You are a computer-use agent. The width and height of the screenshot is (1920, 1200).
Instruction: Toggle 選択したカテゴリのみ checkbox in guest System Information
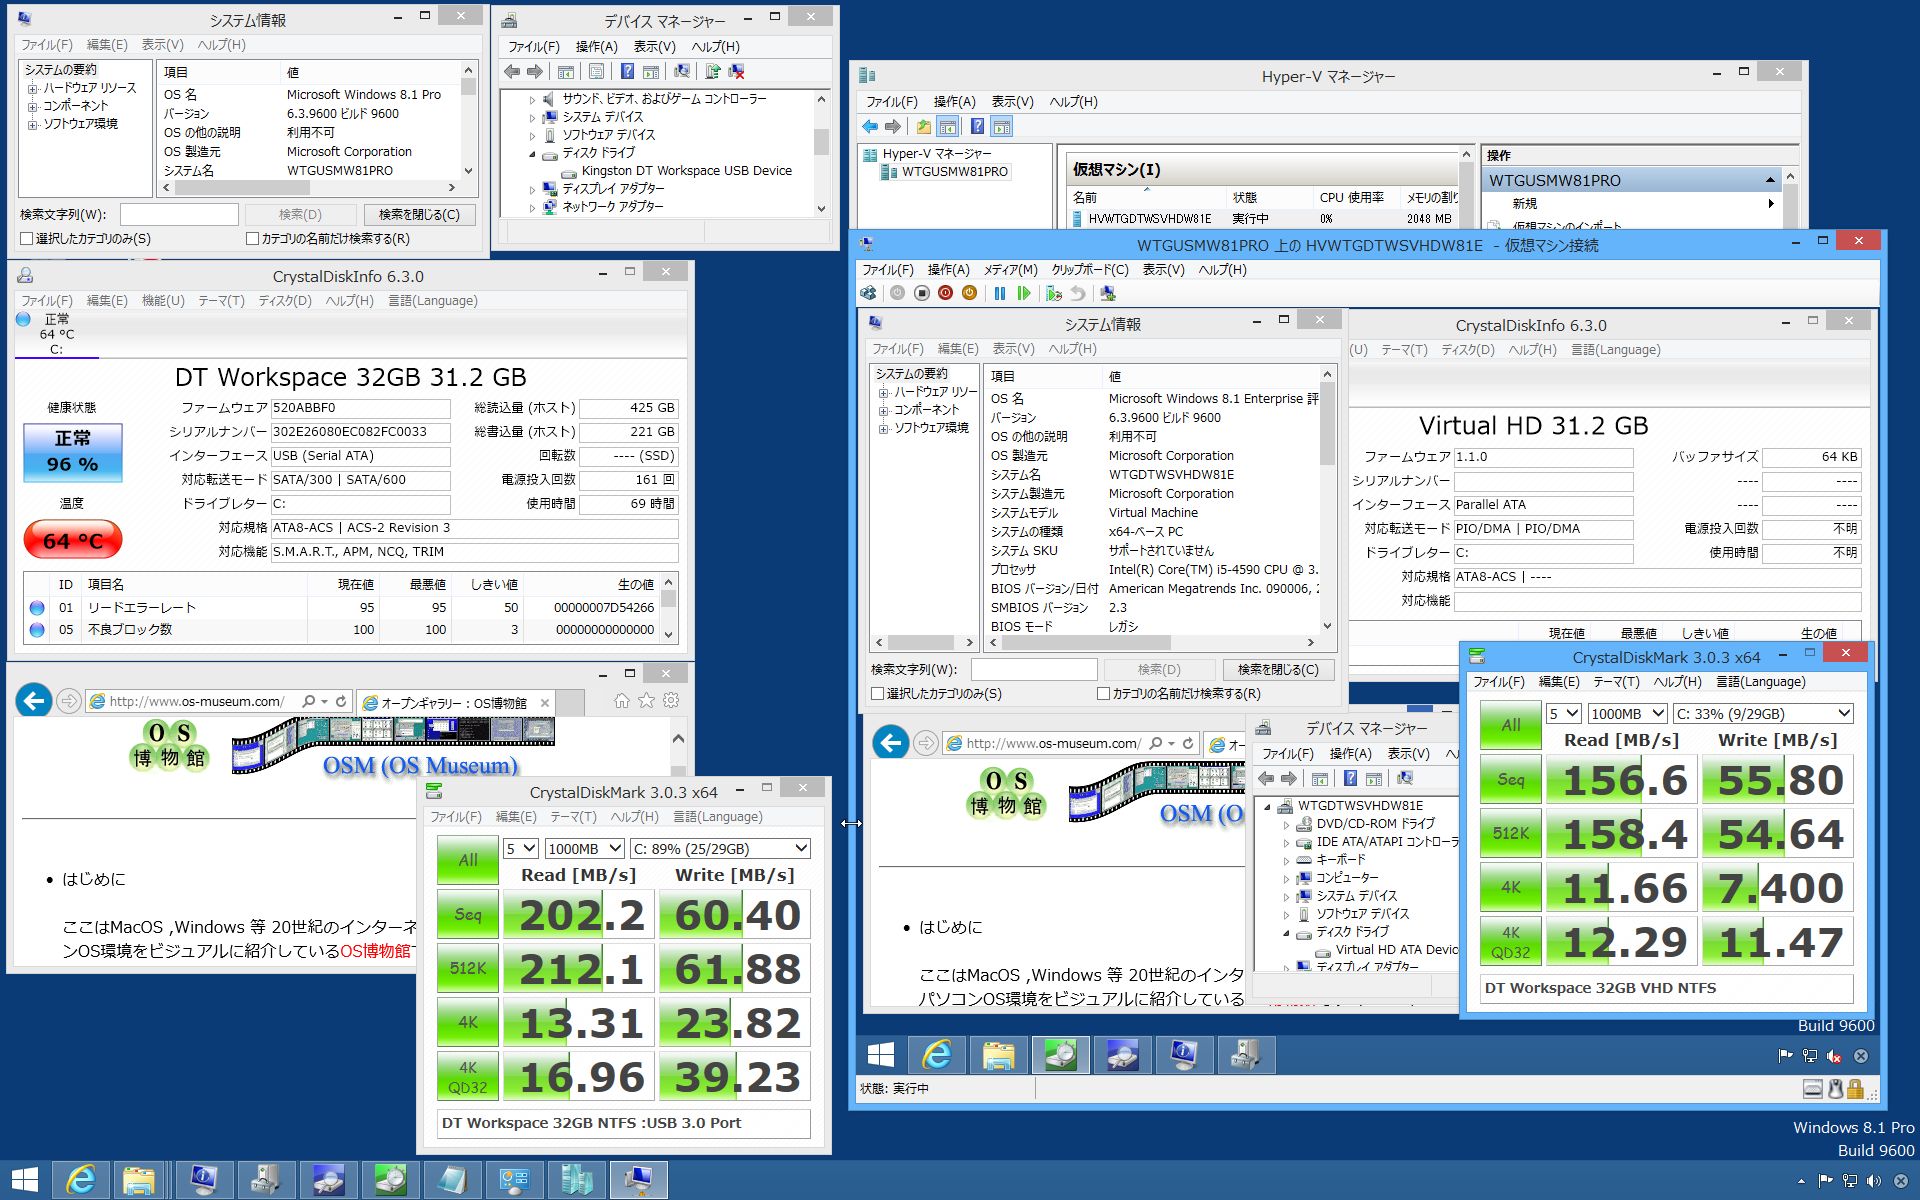click(x=878, y=693)
